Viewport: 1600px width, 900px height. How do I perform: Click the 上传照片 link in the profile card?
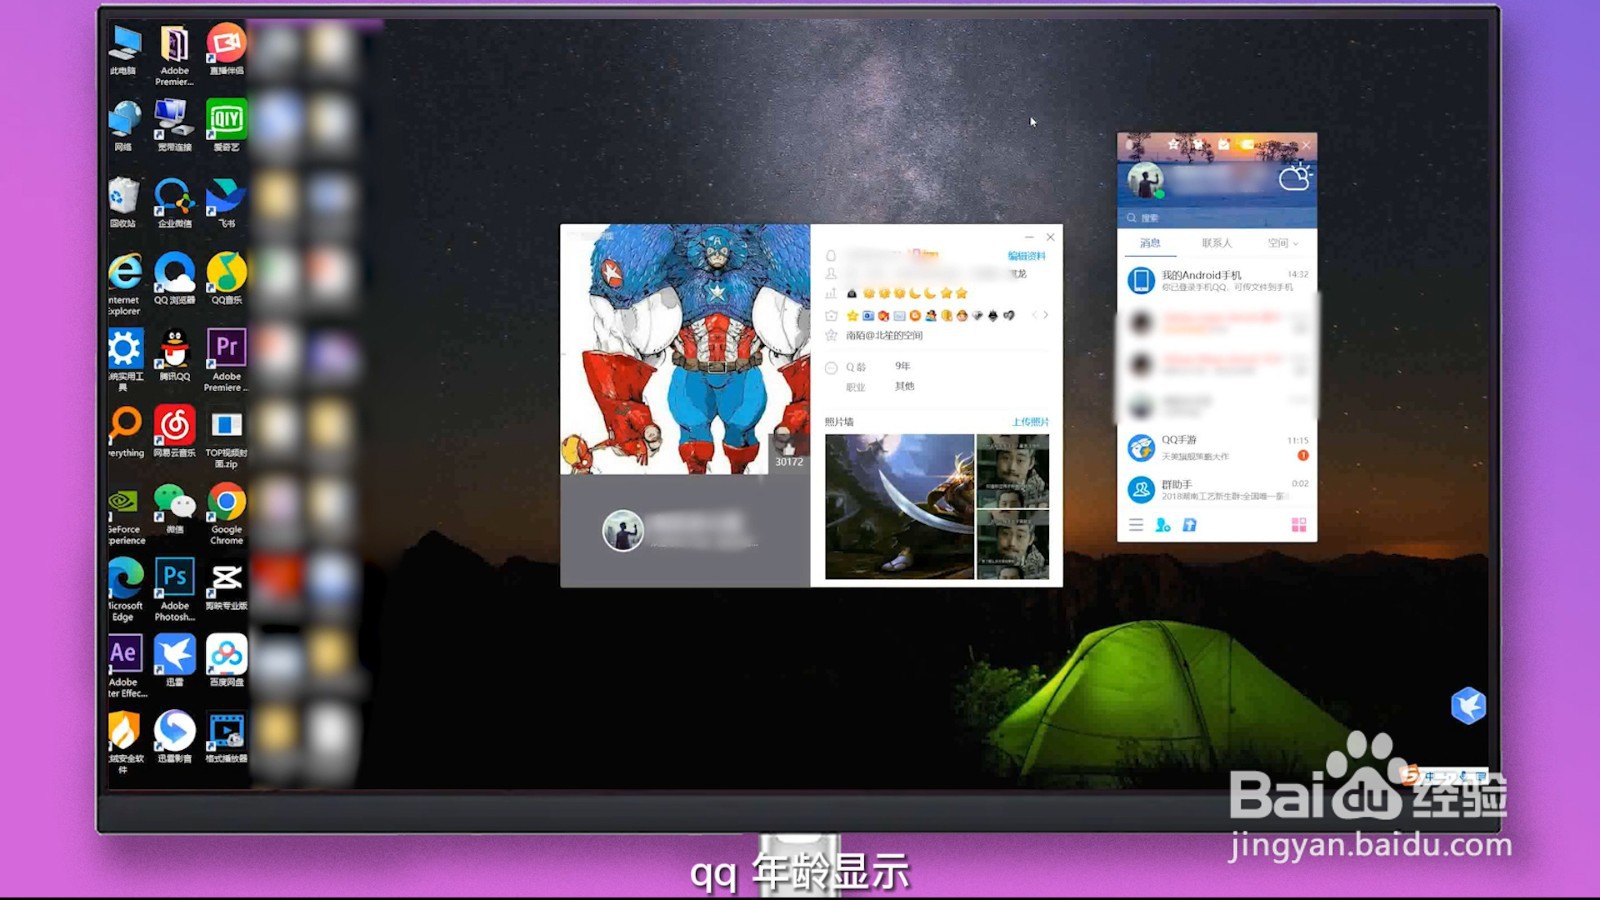(x=1030, y=422)
